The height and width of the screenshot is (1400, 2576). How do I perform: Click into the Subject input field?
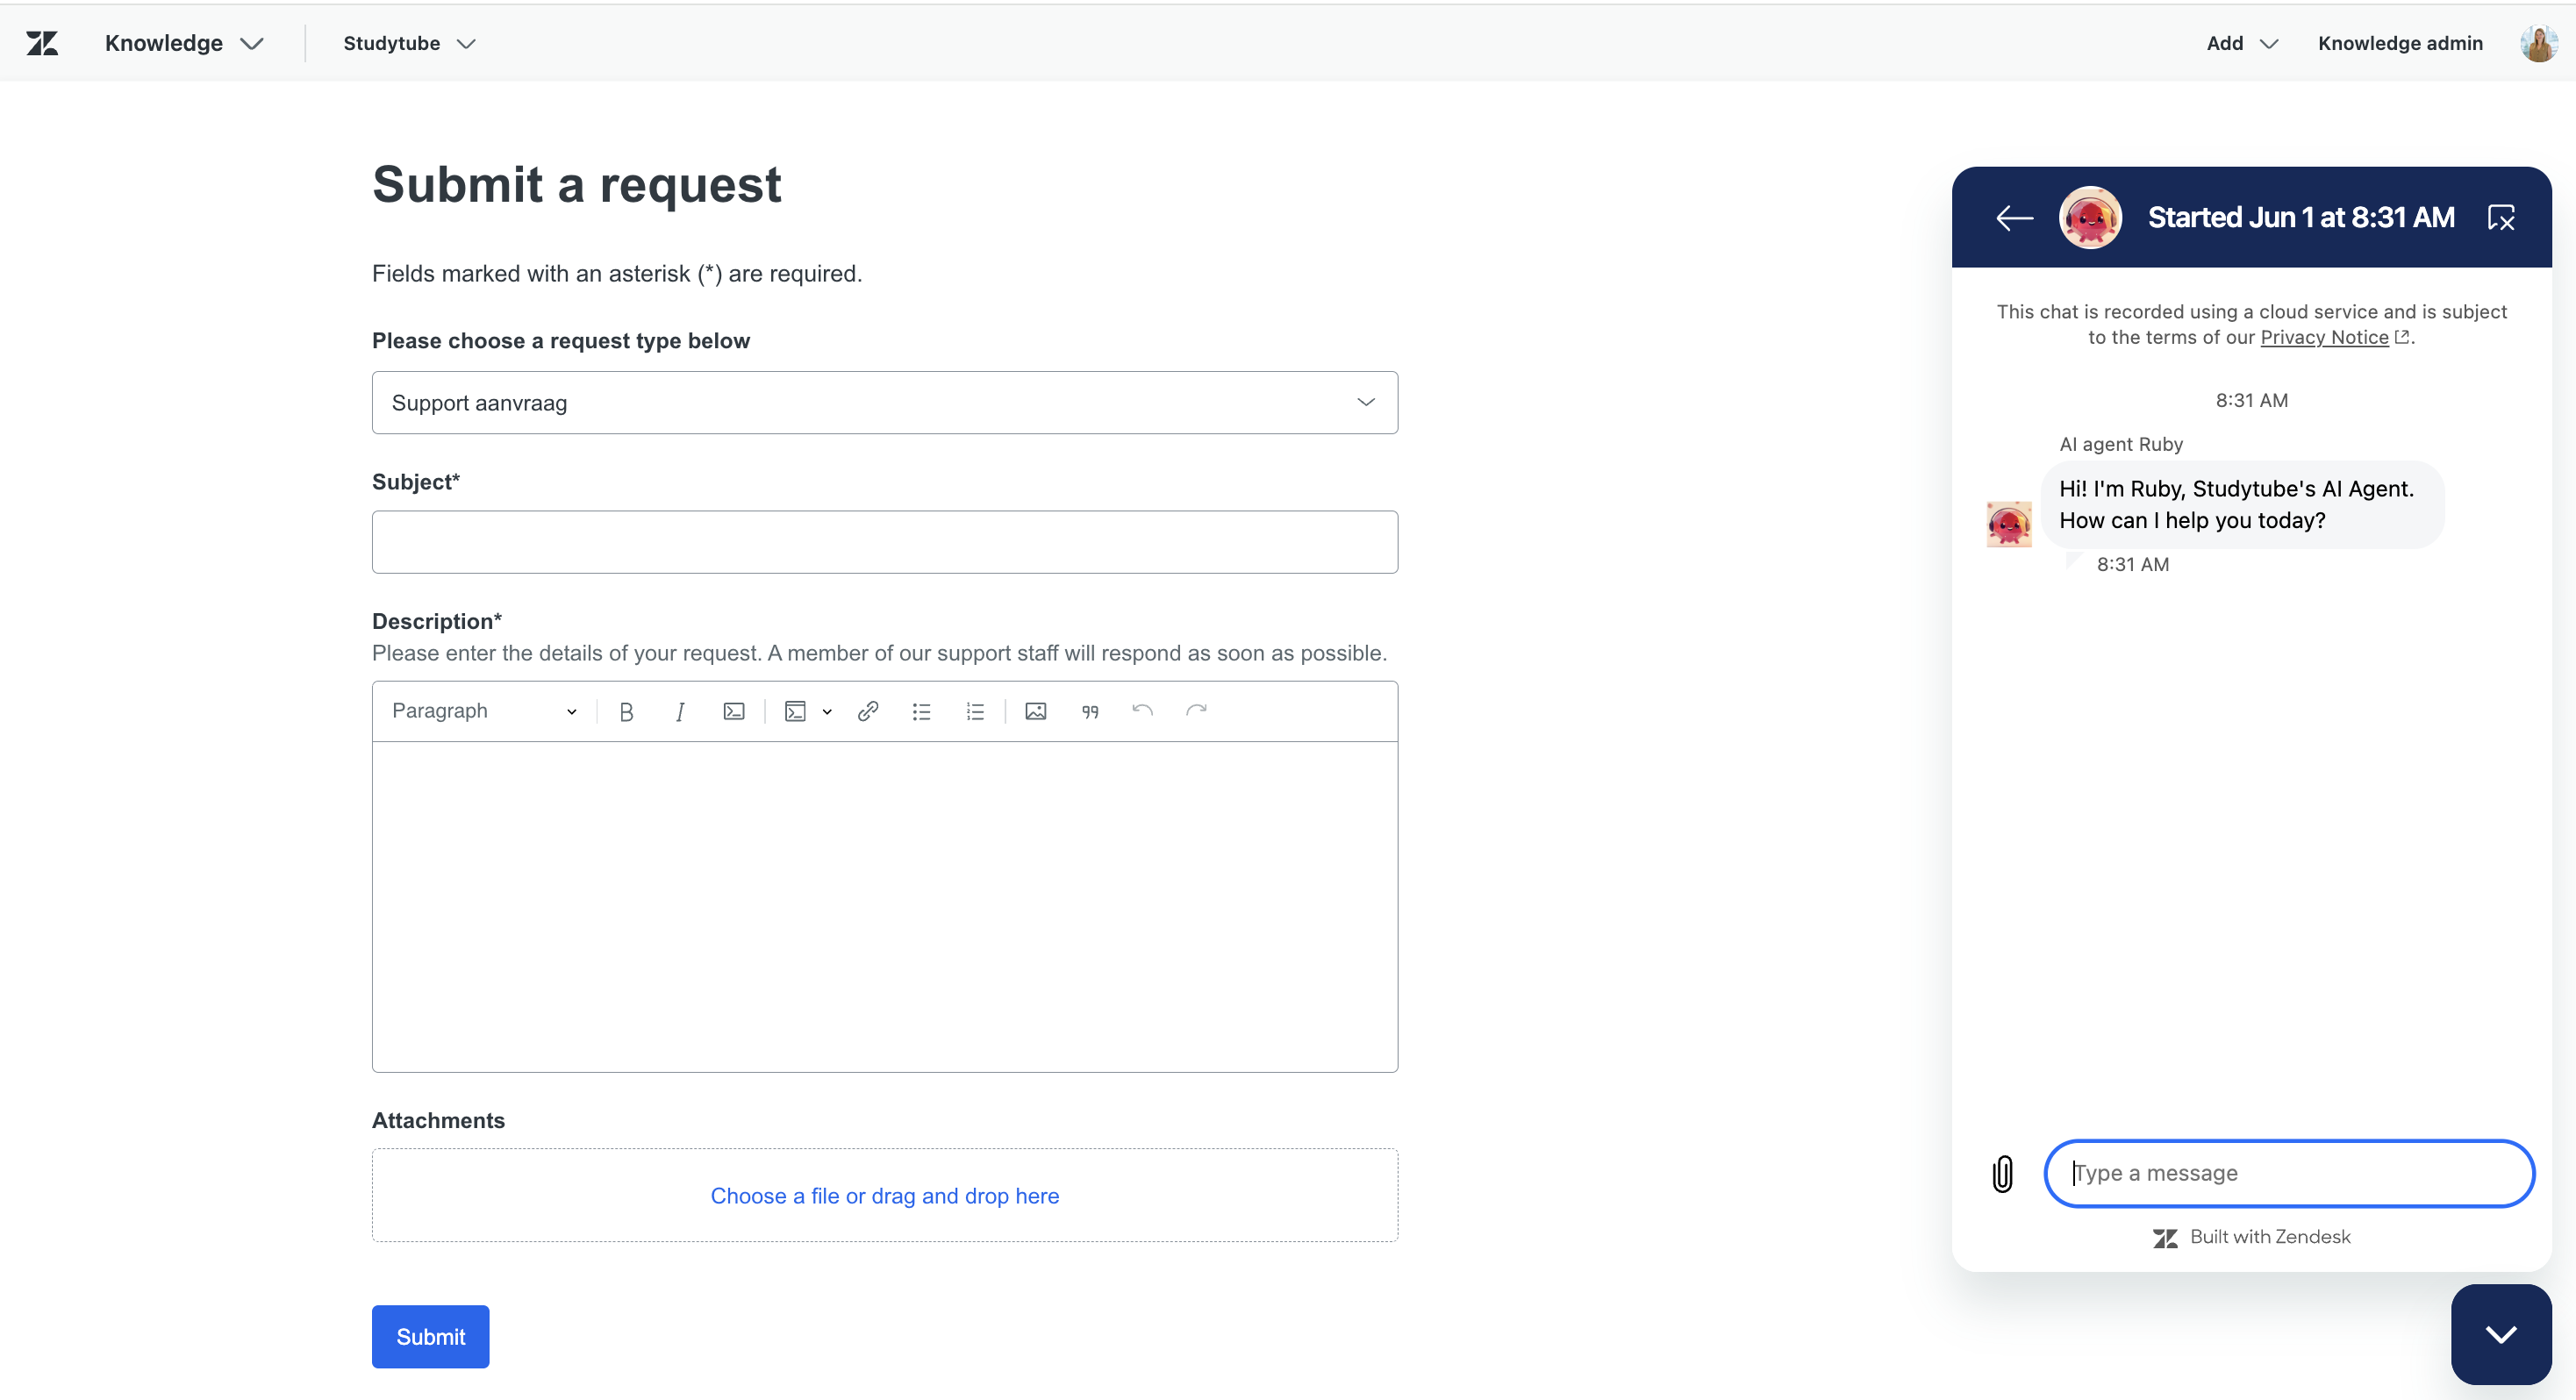[x=884, y=542]
